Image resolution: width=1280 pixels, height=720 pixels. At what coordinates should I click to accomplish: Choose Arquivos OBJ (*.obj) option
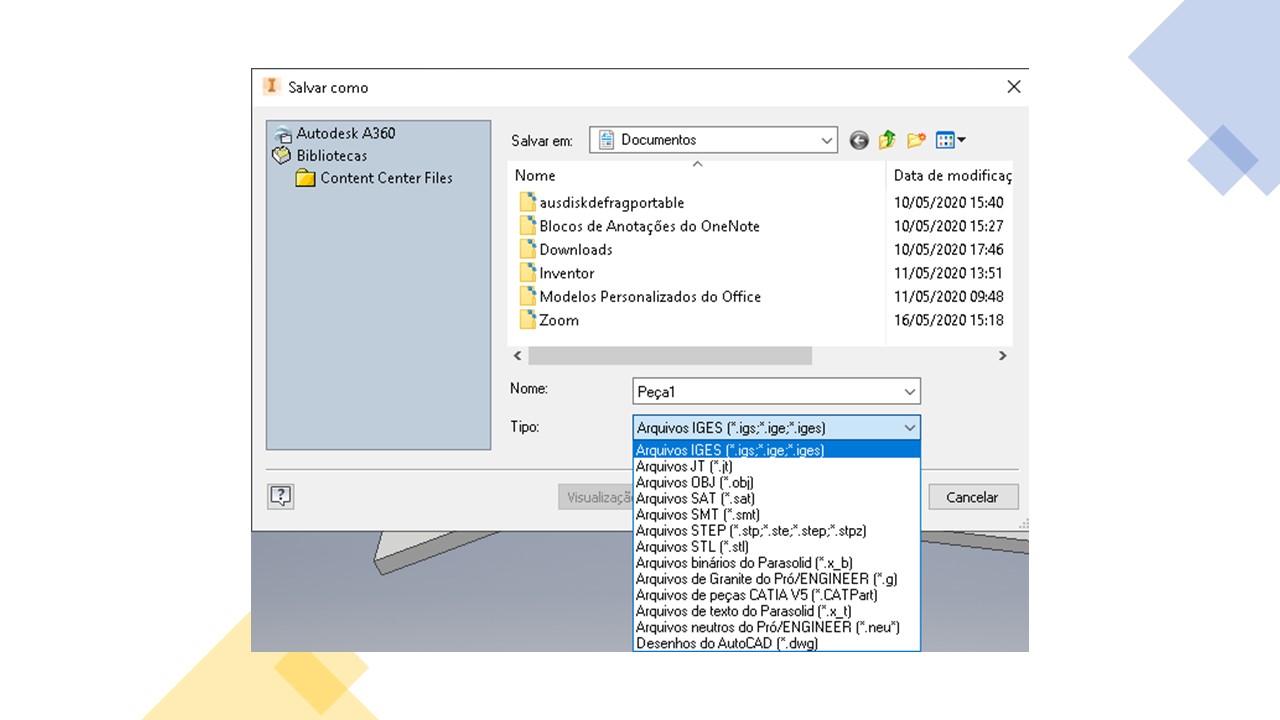coord(776,482)
